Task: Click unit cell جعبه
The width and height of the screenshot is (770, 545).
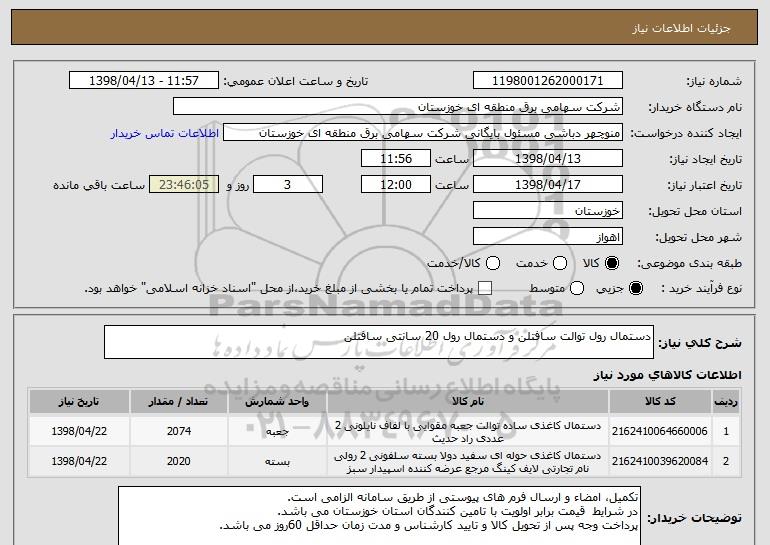Action: coord(277,431)
